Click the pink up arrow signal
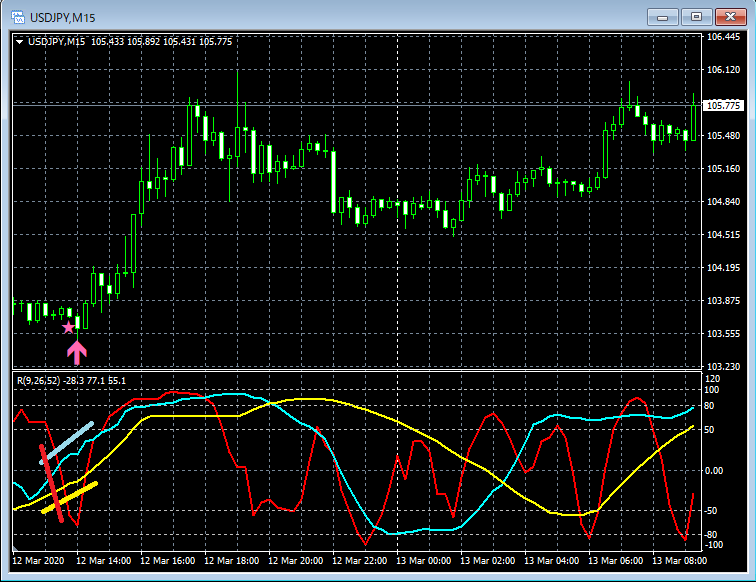This screenshot has width=756, height=582. pyautogui.click(x=76, y=350)
